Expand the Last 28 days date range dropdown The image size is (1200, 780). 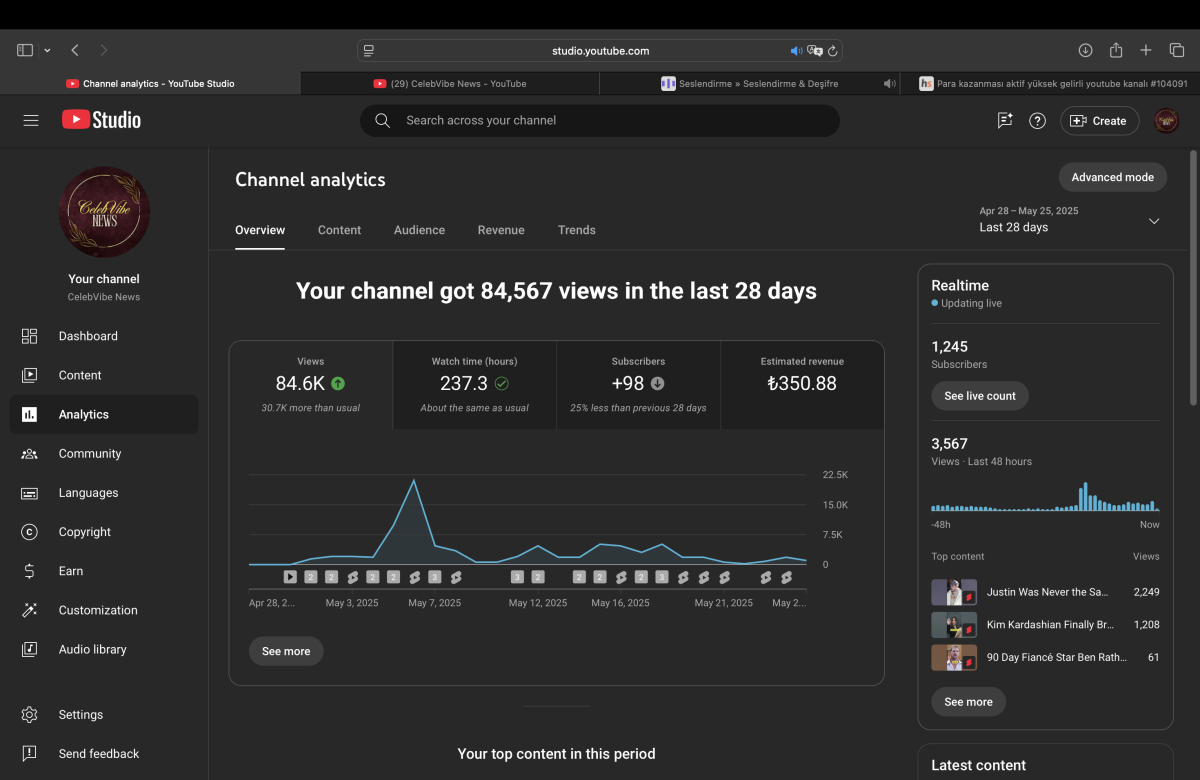pos(1070,220)
